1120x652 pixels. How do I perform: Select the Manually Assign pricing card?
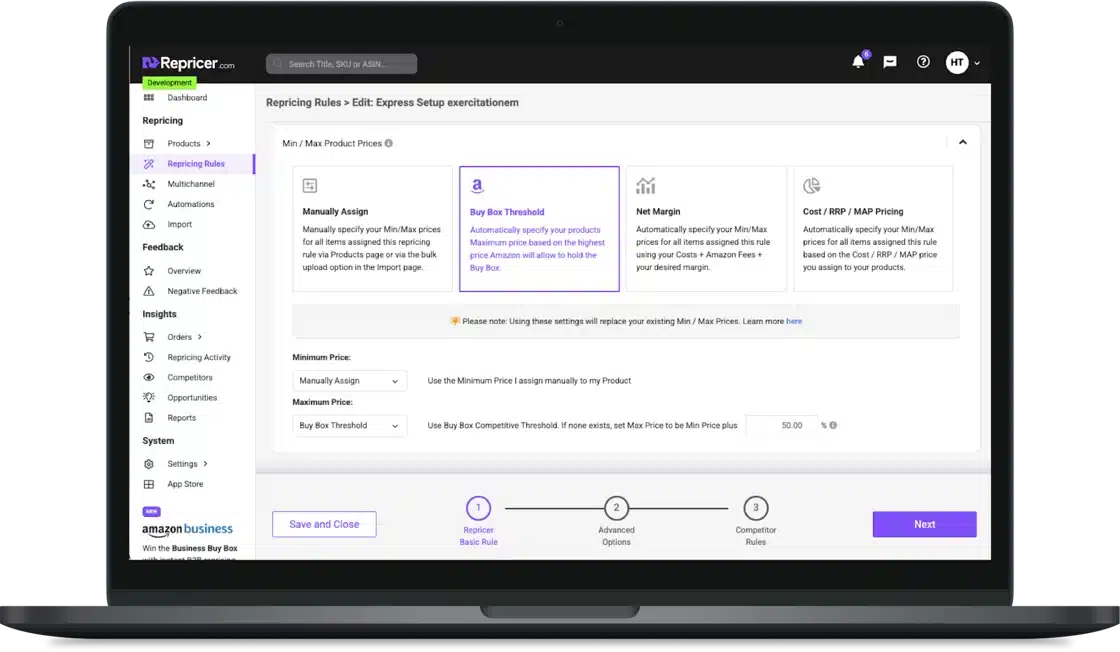pyautogui.click(x=372, y=229)
